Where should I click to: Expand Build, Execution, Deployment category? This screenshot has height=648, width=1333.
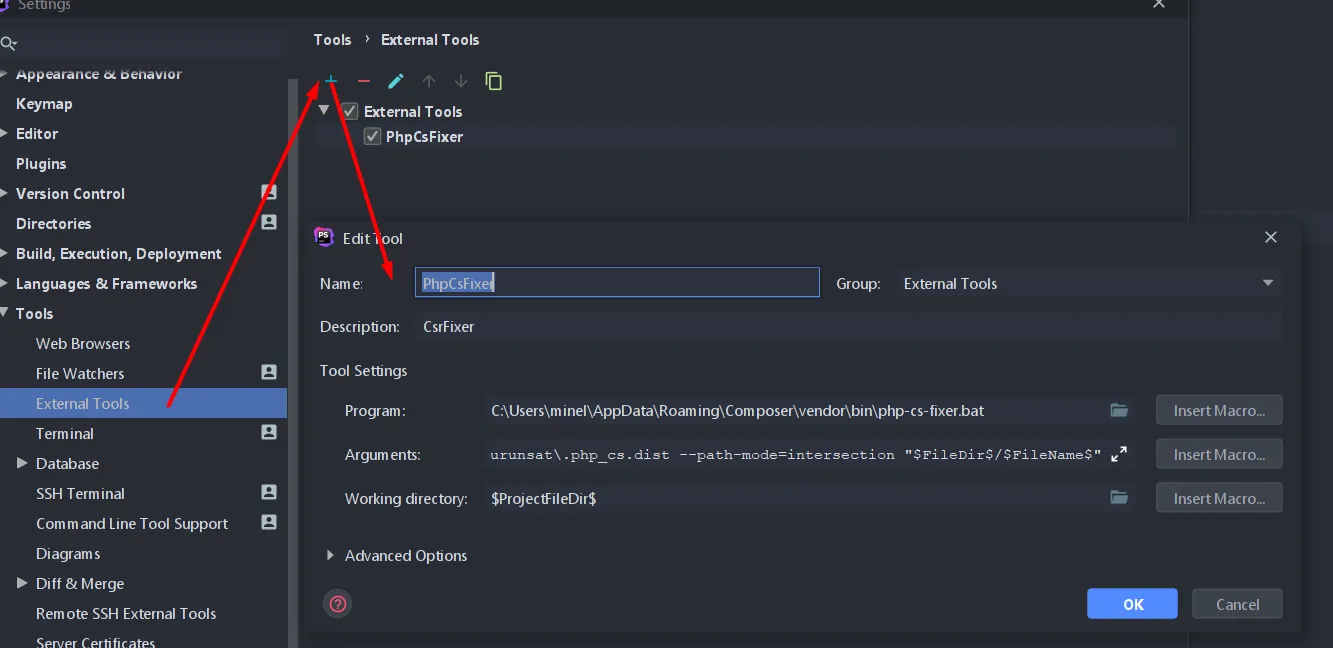coord(5,253)
